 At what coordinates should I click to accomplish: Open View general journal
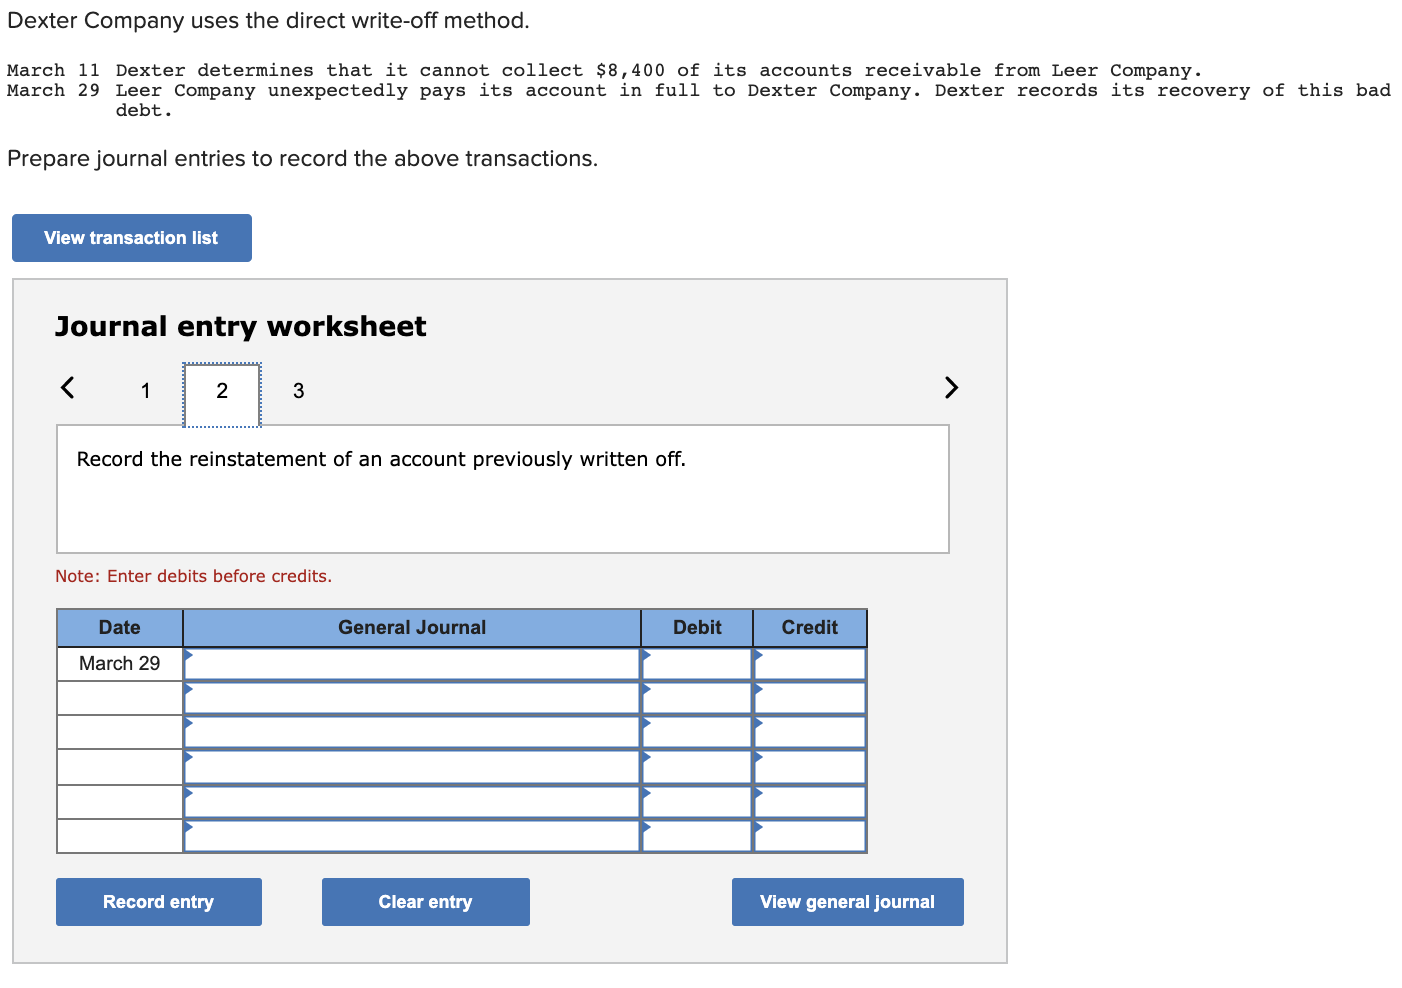(x=848, y=902)
